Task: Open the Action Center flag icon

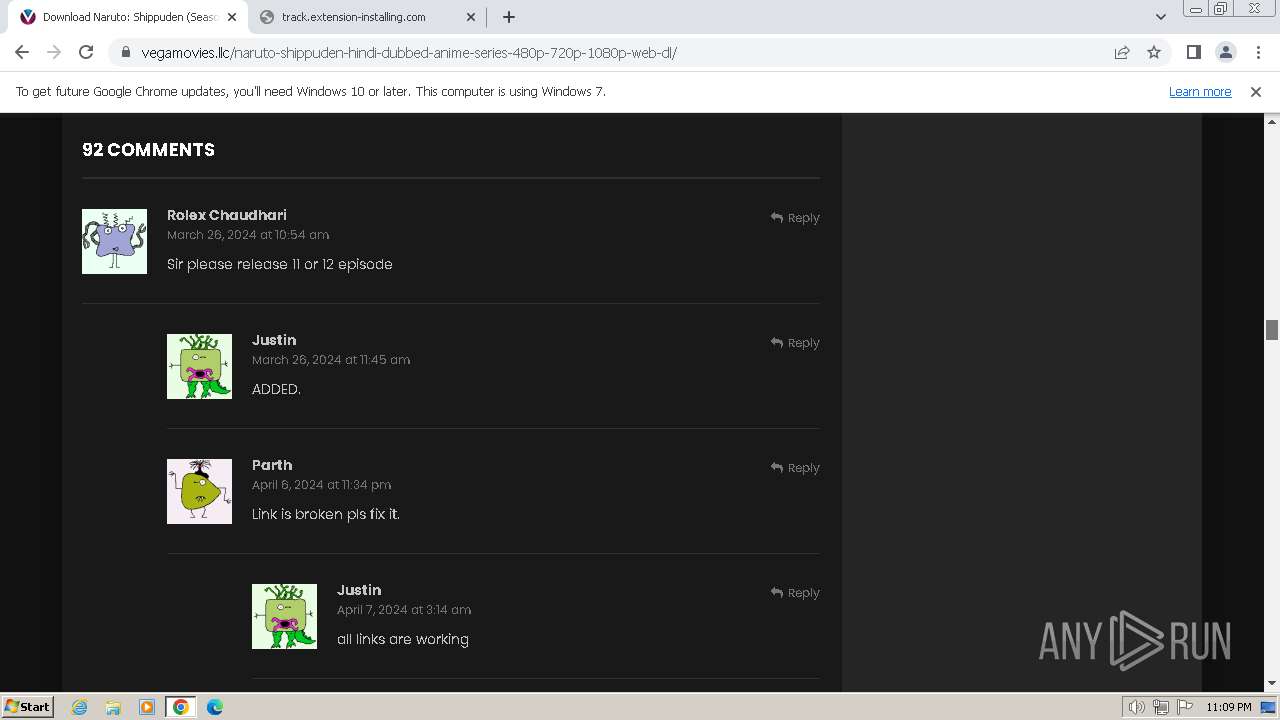Action: click(1185, 707)
